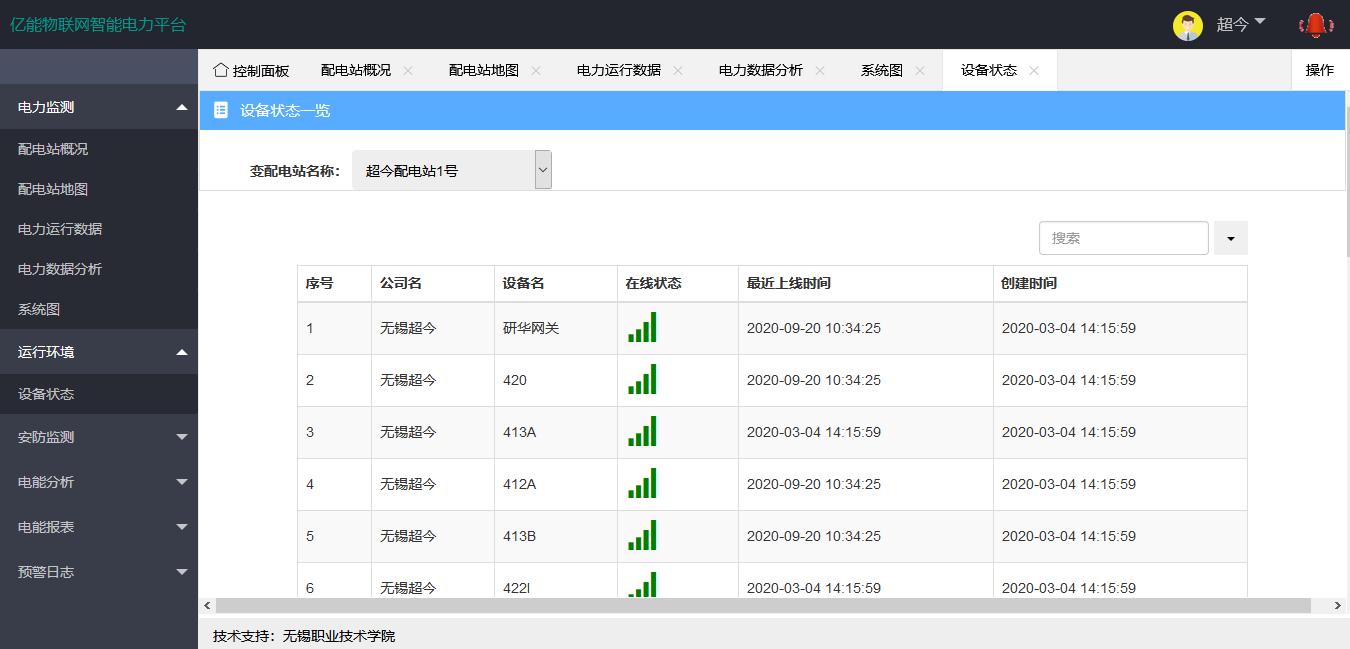Screen dimensions: 1350x649
Task: Open dropdown arrow next to search box
Action: (x=1230, y=239)
